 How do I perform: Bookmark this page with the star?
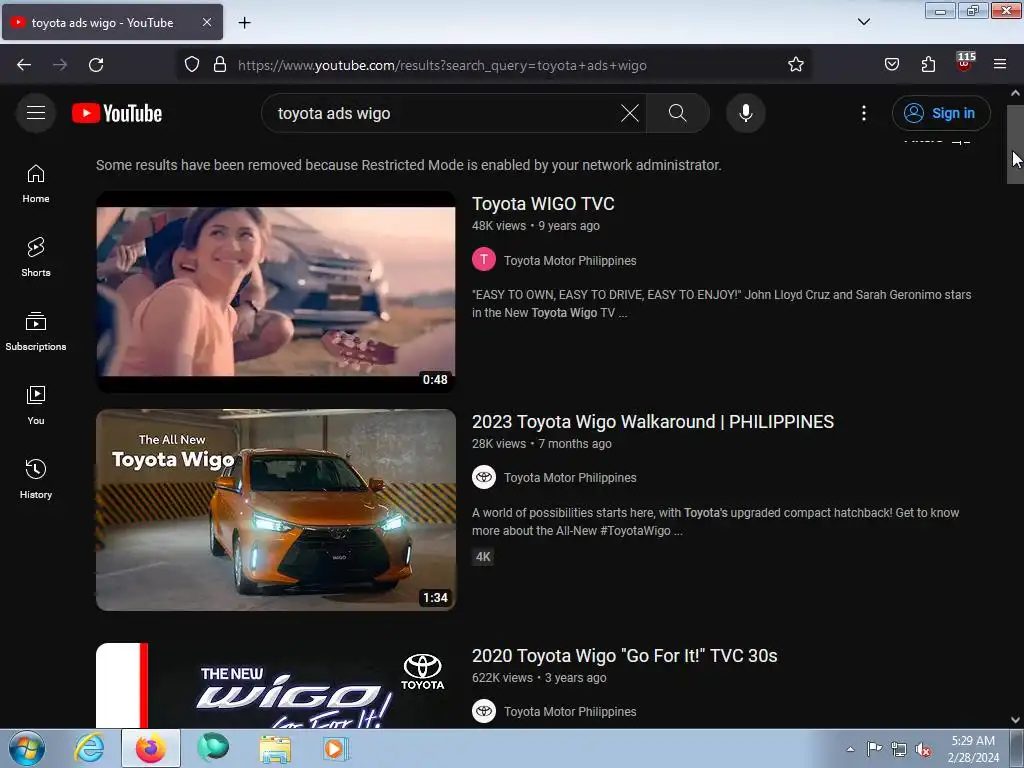(x=795, y=65)
